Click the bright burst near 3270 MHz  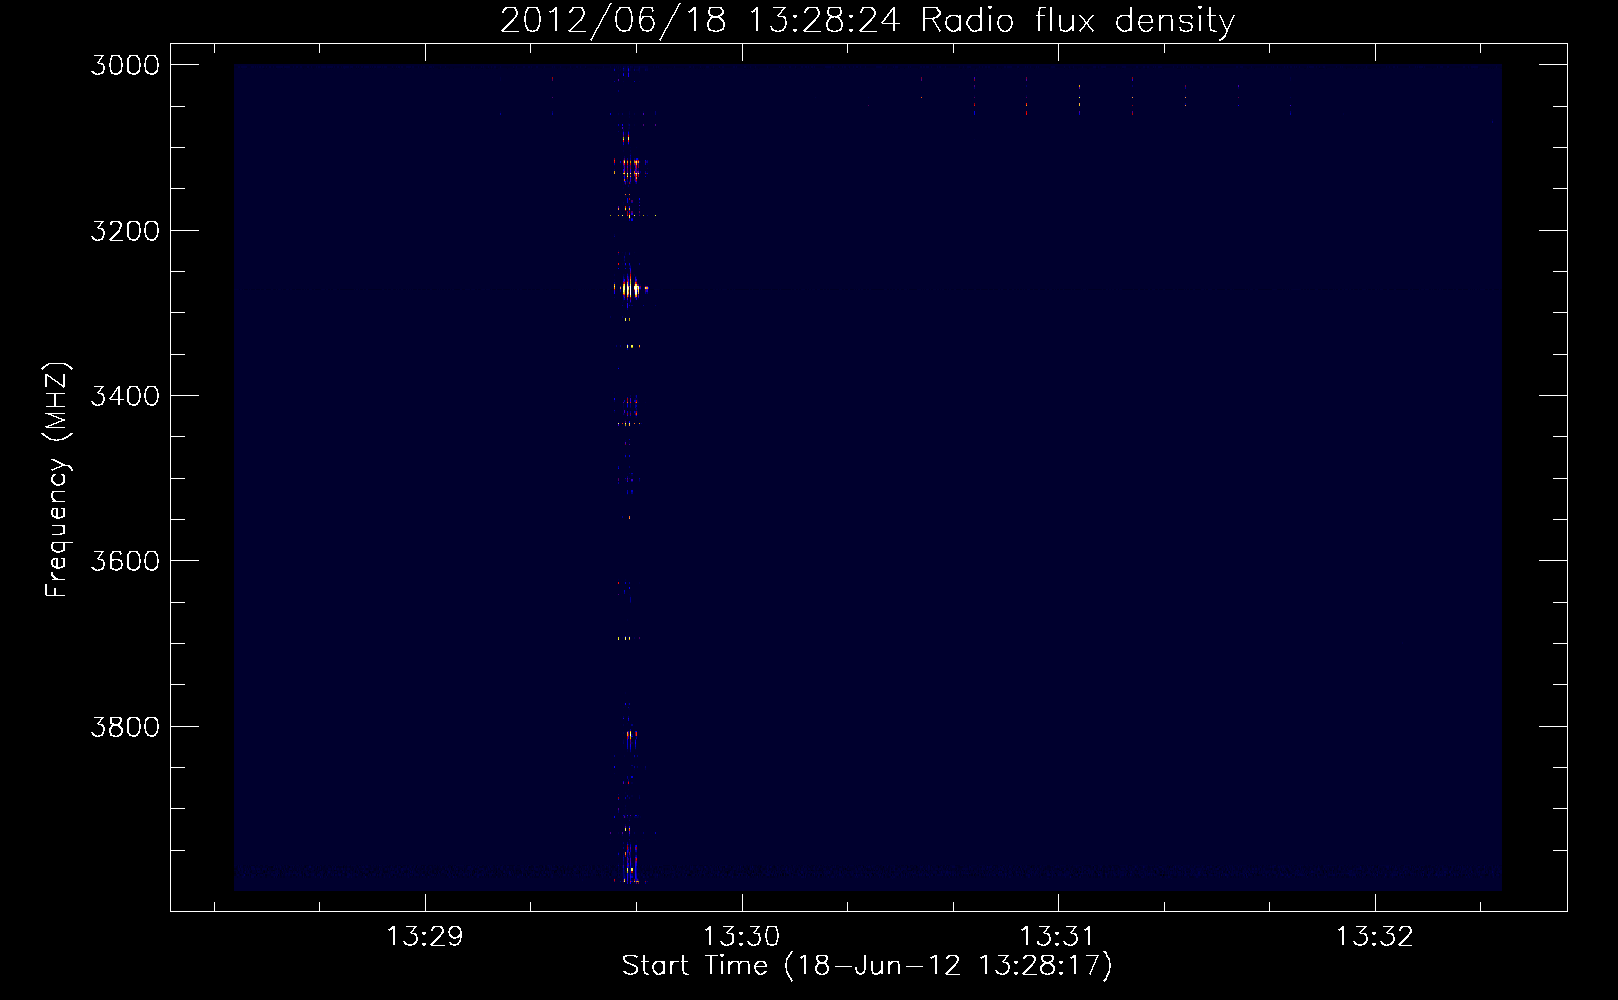pos(629,289)
